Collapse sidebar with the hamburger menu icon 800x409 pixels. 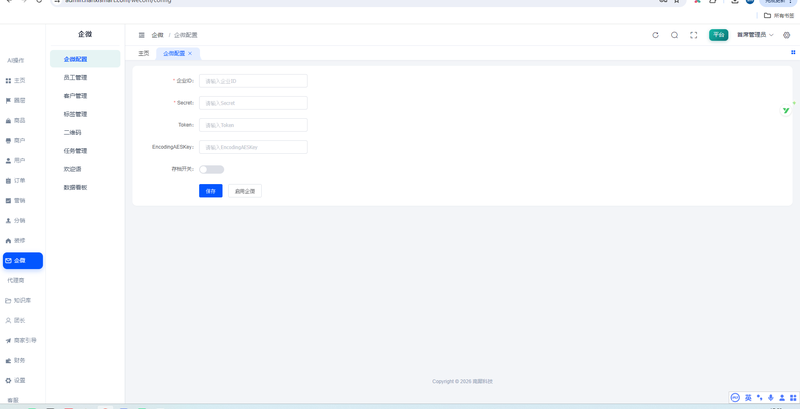click(x=141, y=35)
